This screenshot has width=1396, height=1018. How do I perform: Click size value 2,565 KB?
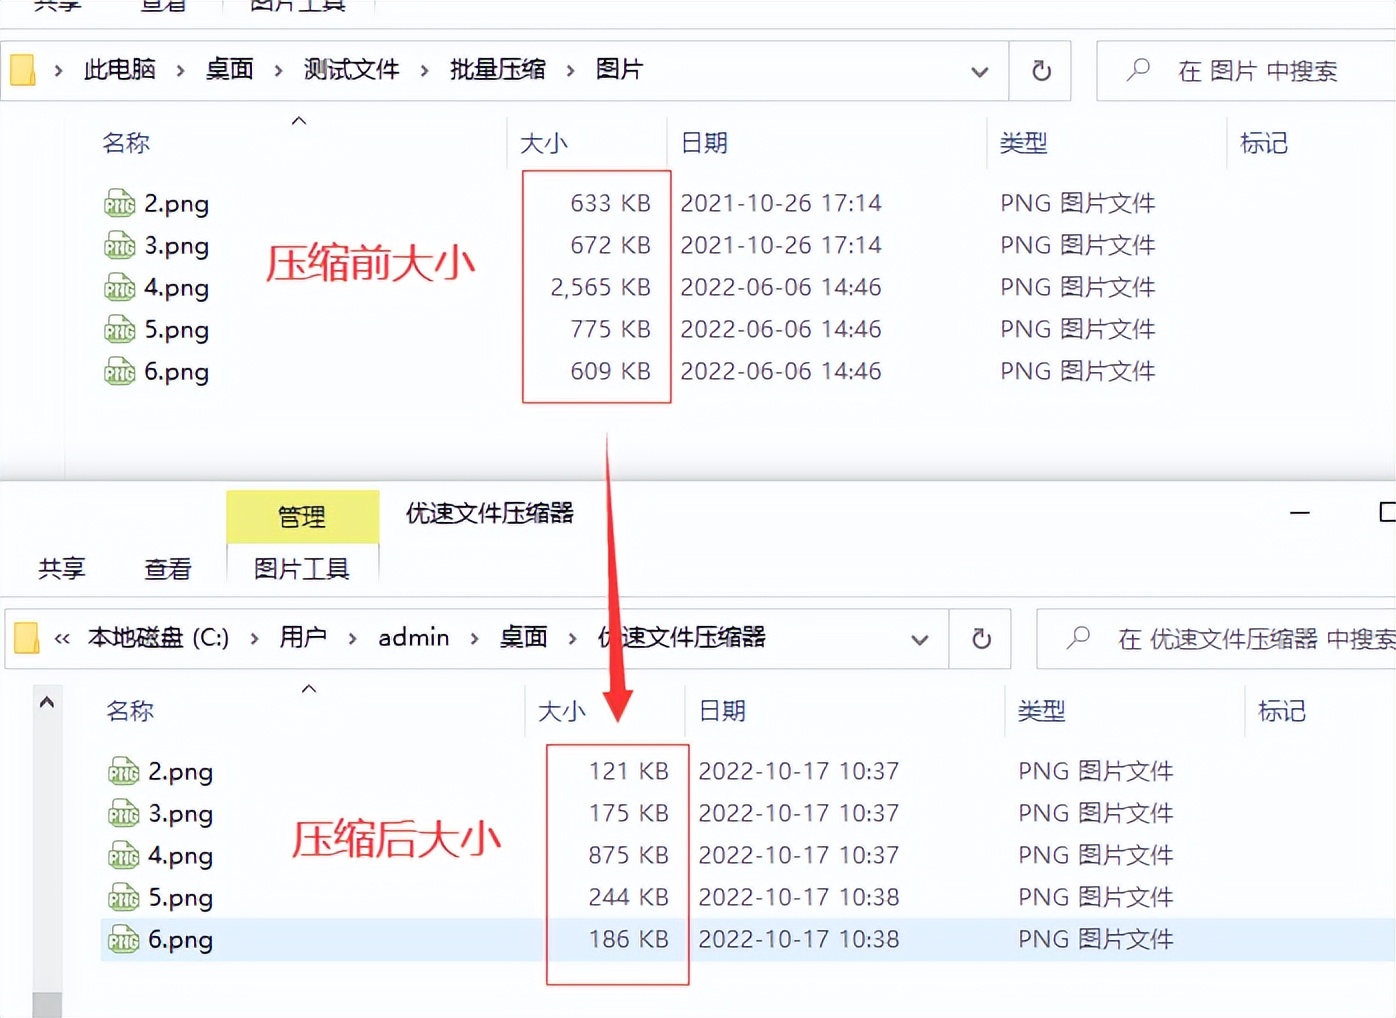coord(601,288)
